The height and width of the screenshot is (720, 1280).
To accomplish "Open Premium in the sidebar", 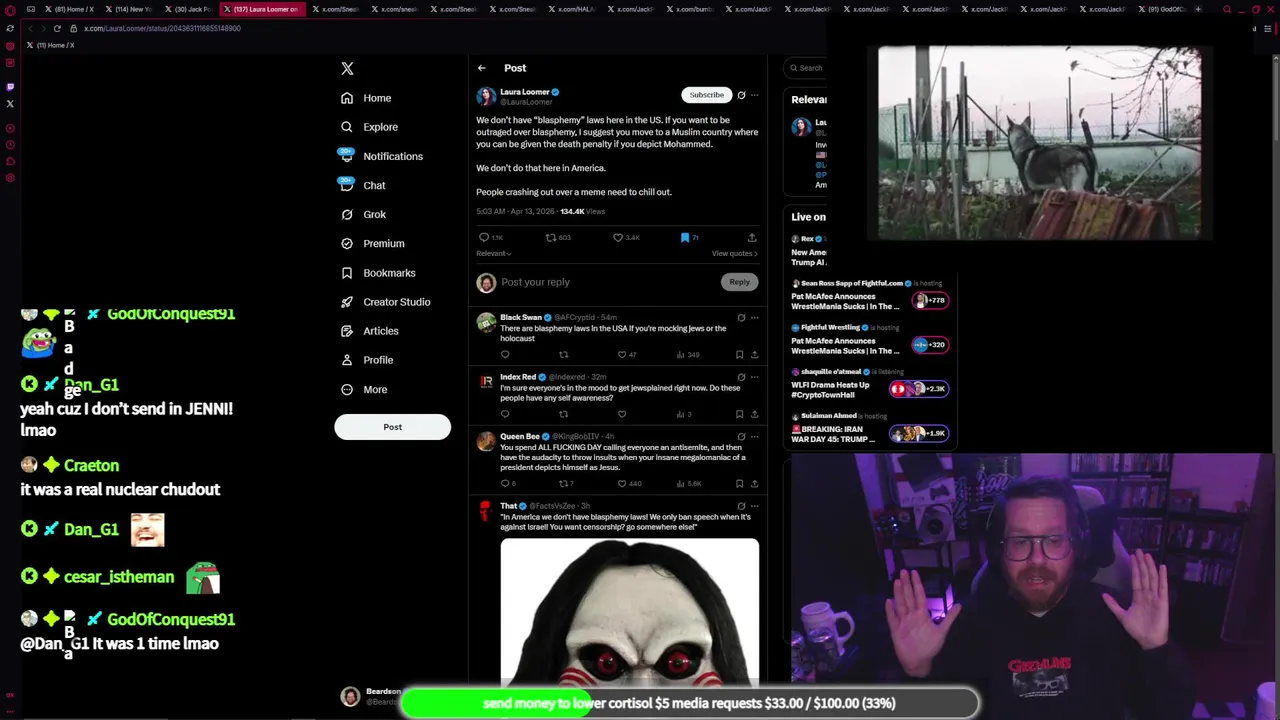I will pos(372,243).
